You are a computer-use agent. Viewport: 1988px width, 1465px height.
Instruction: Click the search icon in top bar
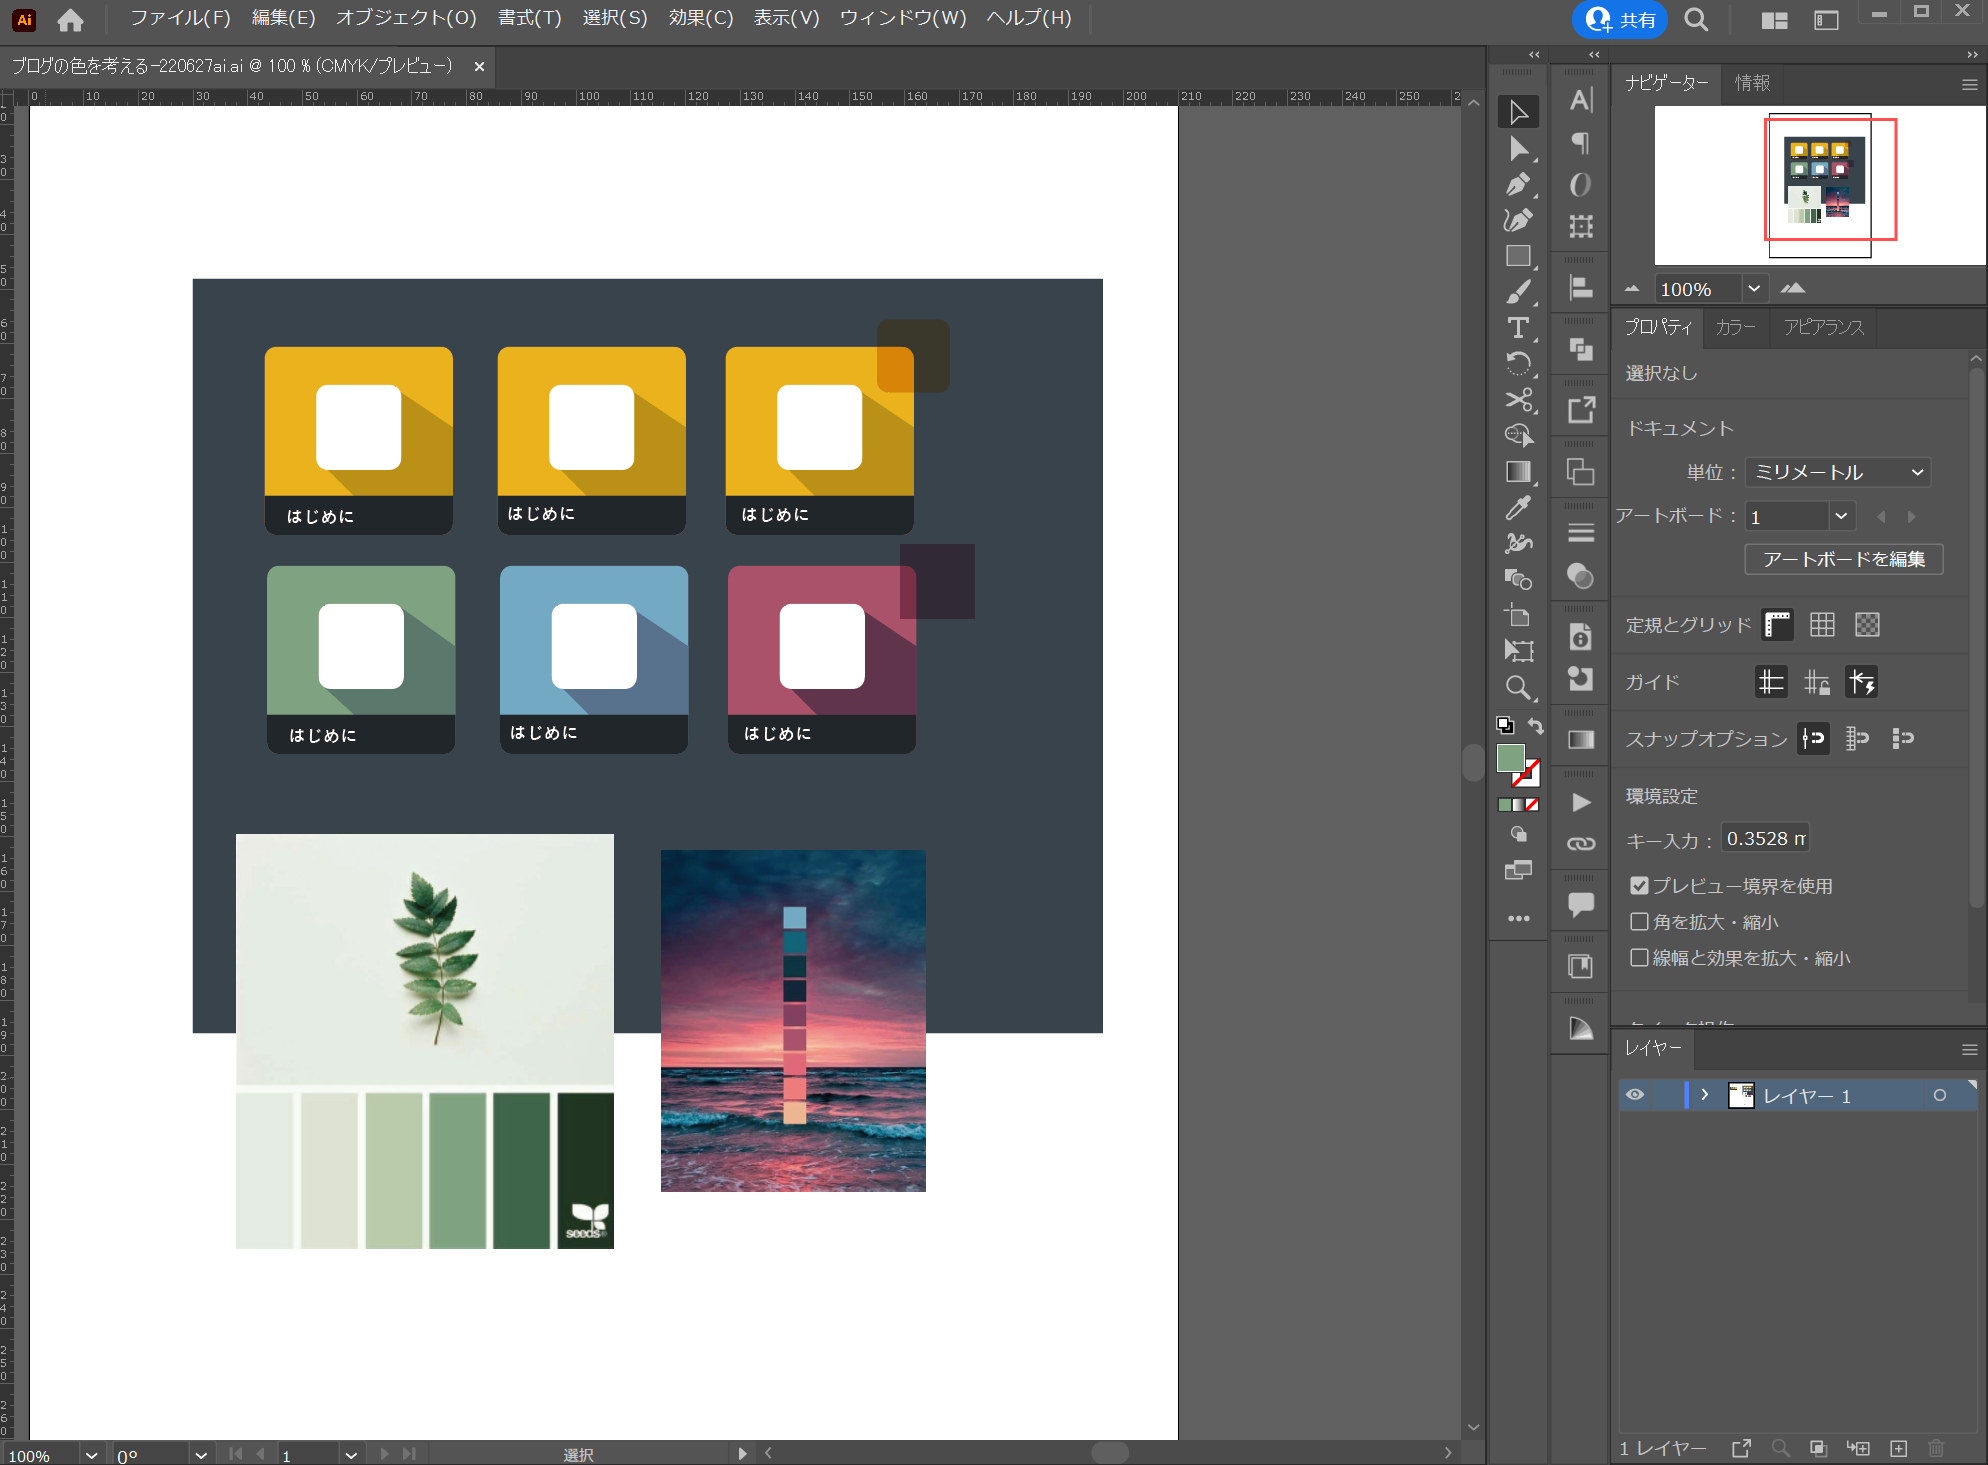[1696, 19]
